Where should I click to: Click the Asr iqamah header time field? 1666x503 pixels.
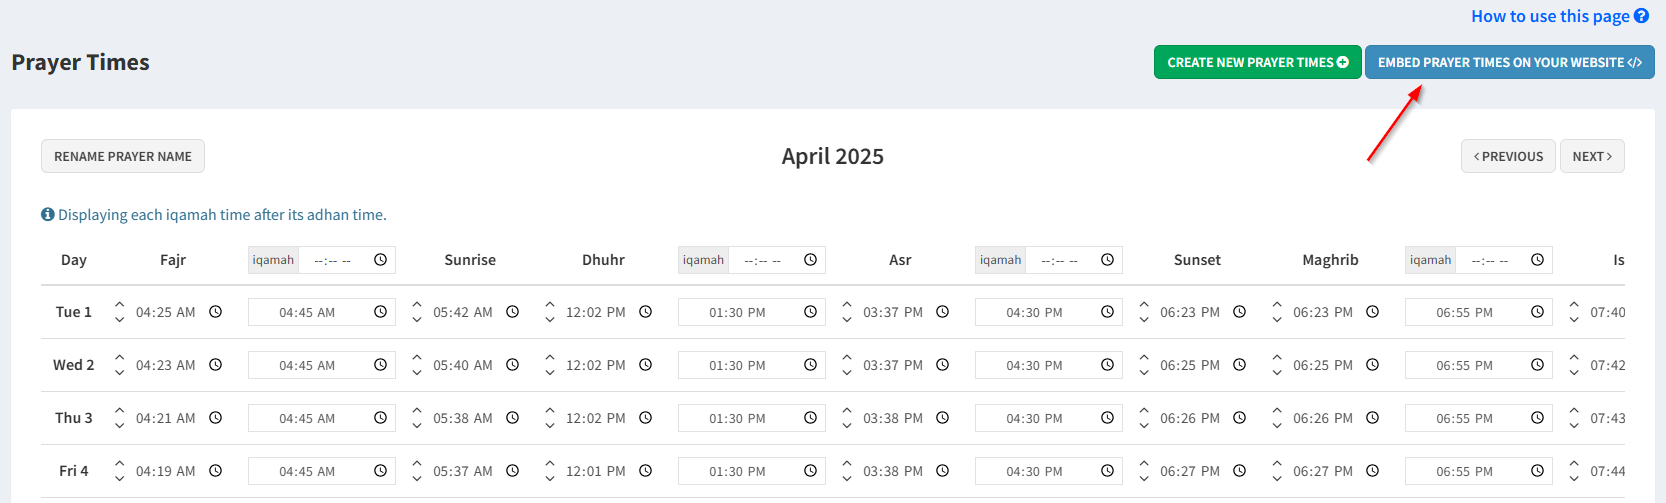pyautogui.click(x=1074, y=260)
